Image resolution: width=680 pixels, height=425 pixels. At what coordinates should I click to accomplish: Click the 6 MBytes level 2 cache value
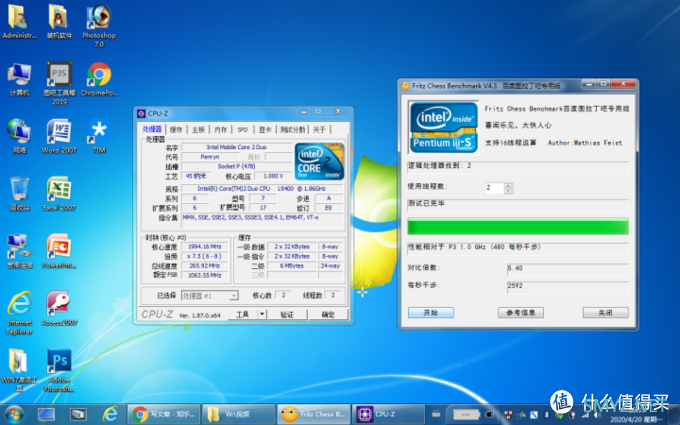pyautogui.click(x=292, y=265)
